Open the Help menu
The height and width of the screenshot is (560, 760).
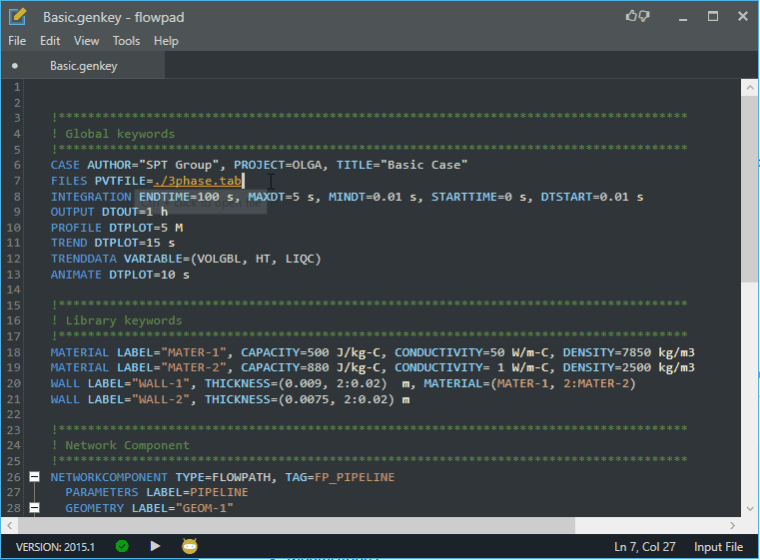[166, 41]
